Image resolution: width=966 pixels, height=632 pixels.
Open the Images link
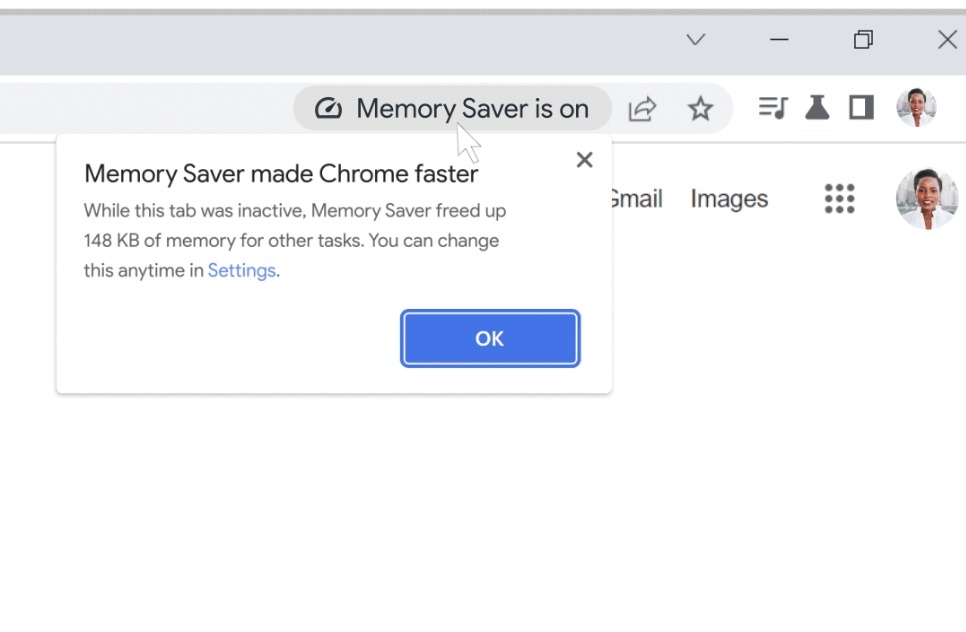[729, 199]
